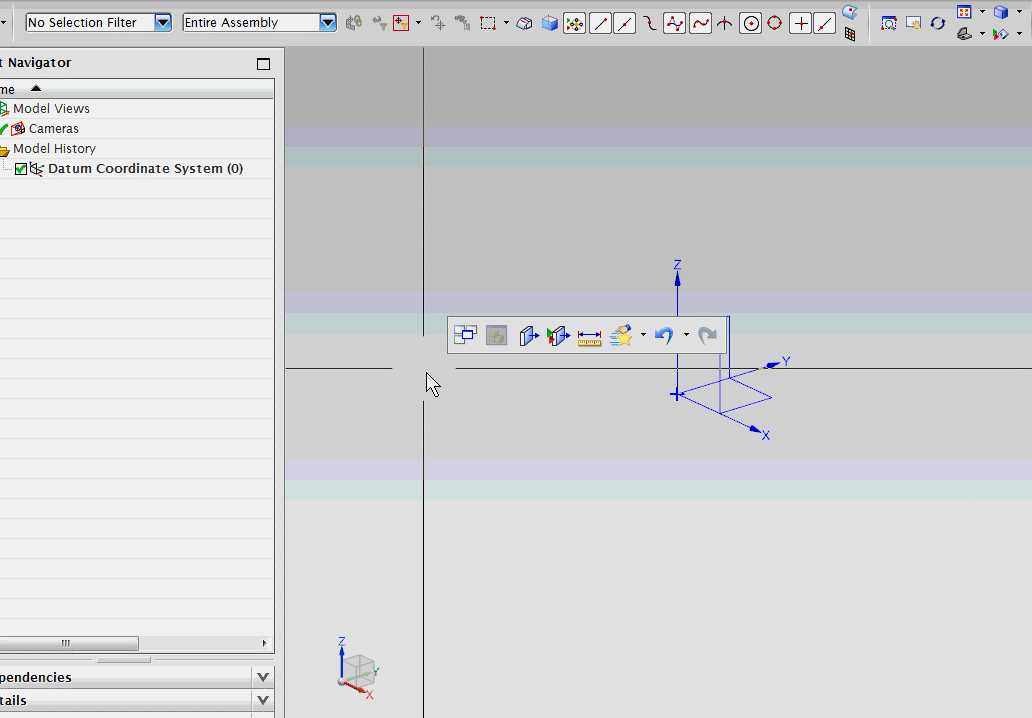Click the blue solid cube toolbar icon
The image size is (1032, 718).
point(550,24)
